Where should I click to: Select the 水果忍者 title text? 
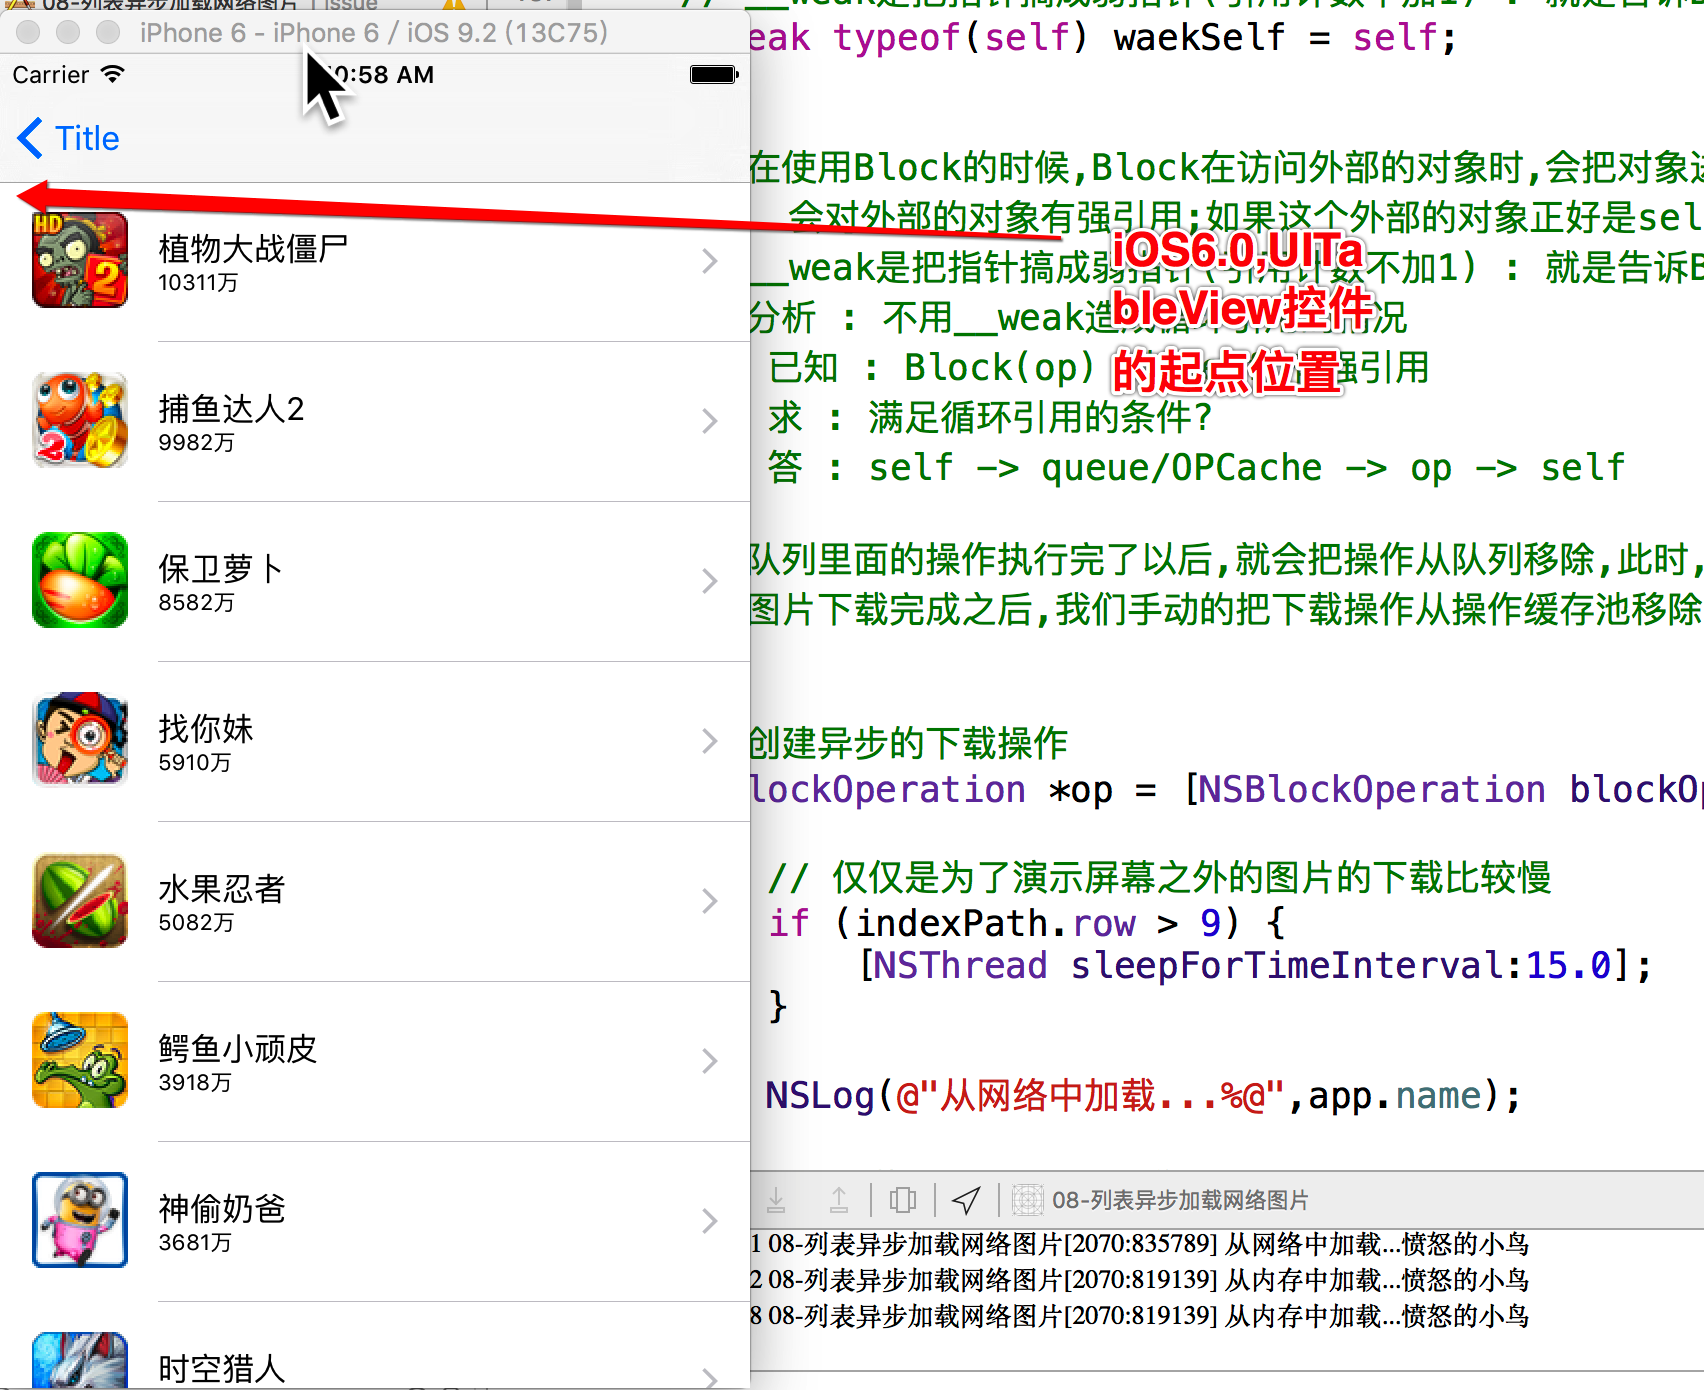(222, 888)
